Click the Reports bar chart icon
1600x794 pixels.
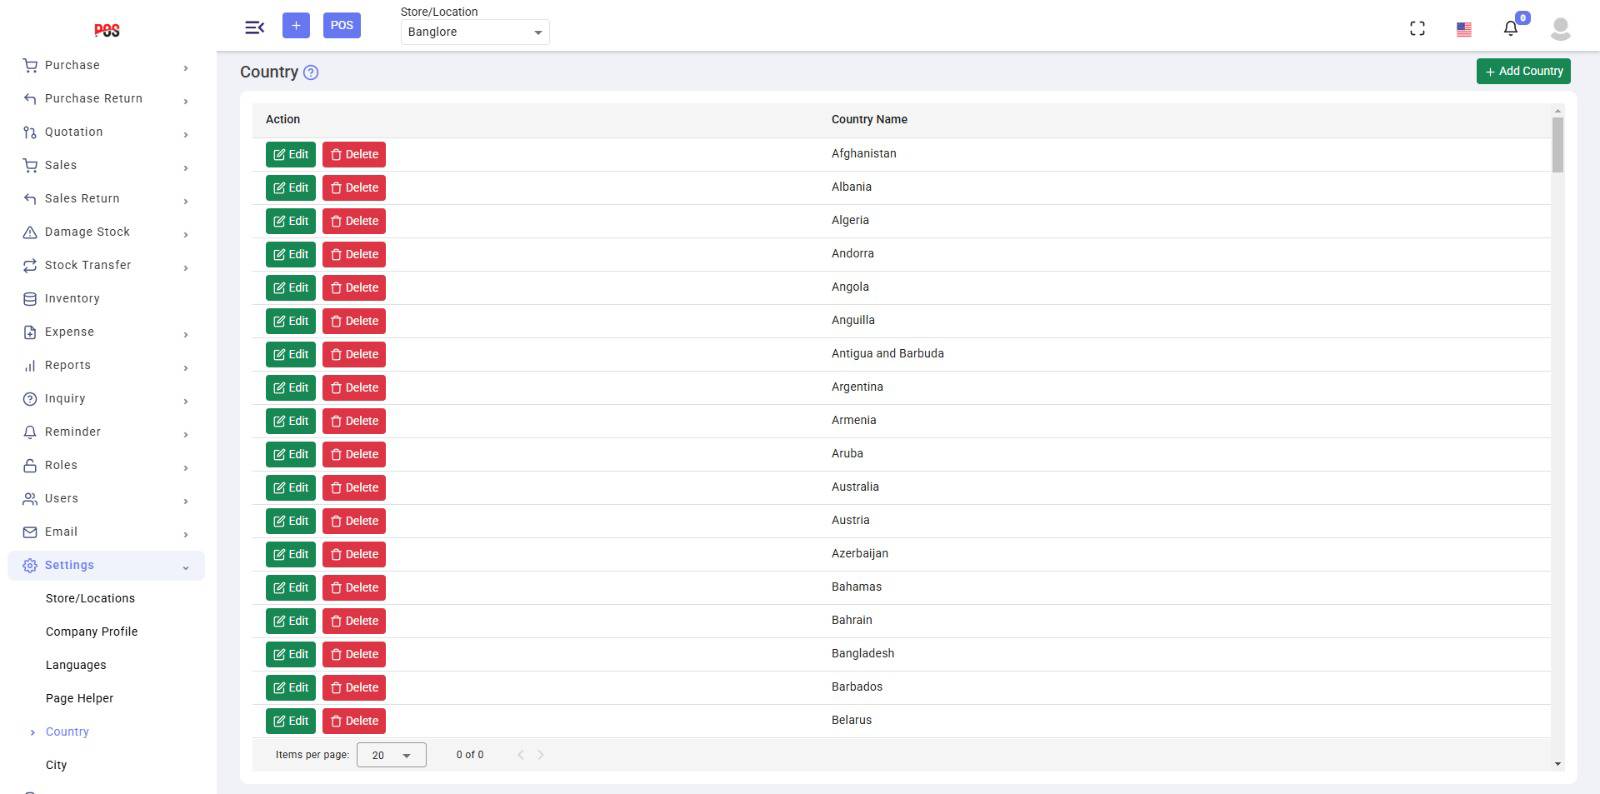point(30,366)
